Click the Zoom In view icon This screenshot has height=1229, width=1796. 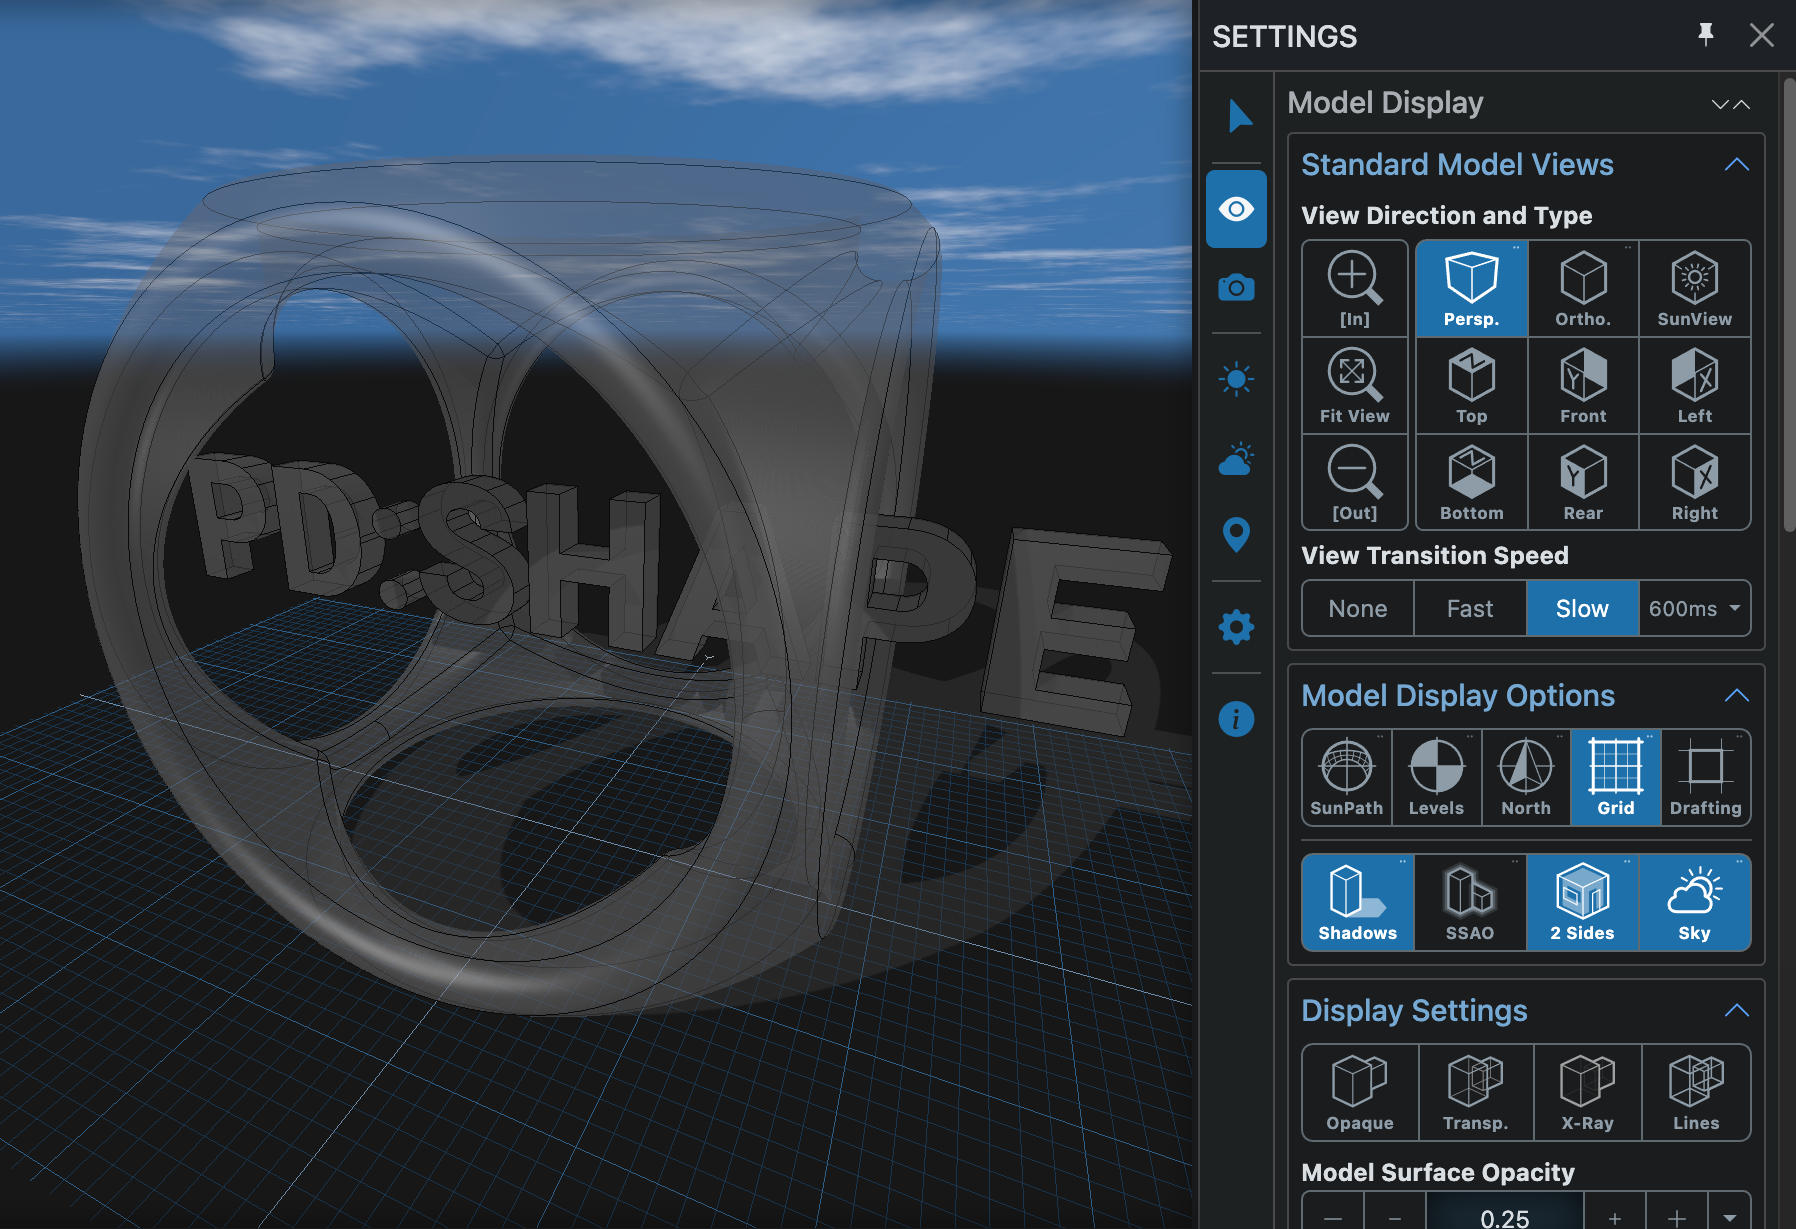[1354, 288]
